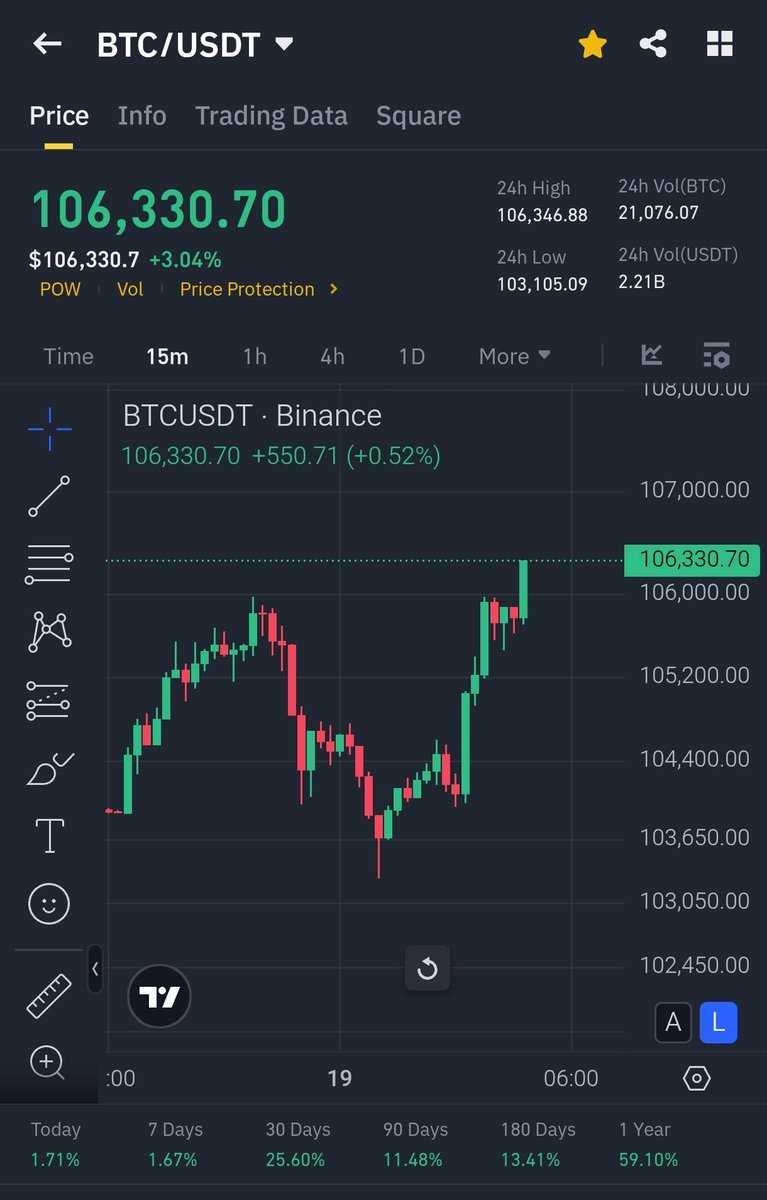Tap the 1 Year 59.10% performance

coord(648,1145)
